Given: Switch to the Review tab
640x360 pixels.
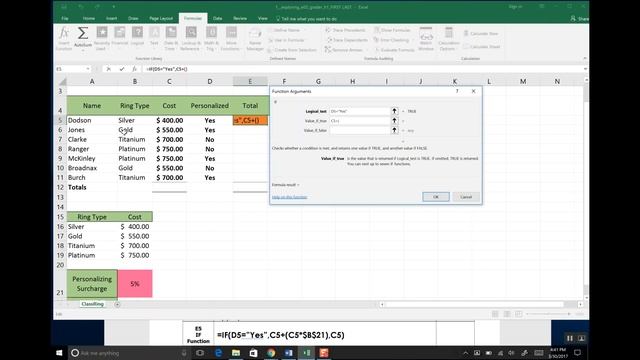Looking at the screenshot, I should tap(240, 18).
